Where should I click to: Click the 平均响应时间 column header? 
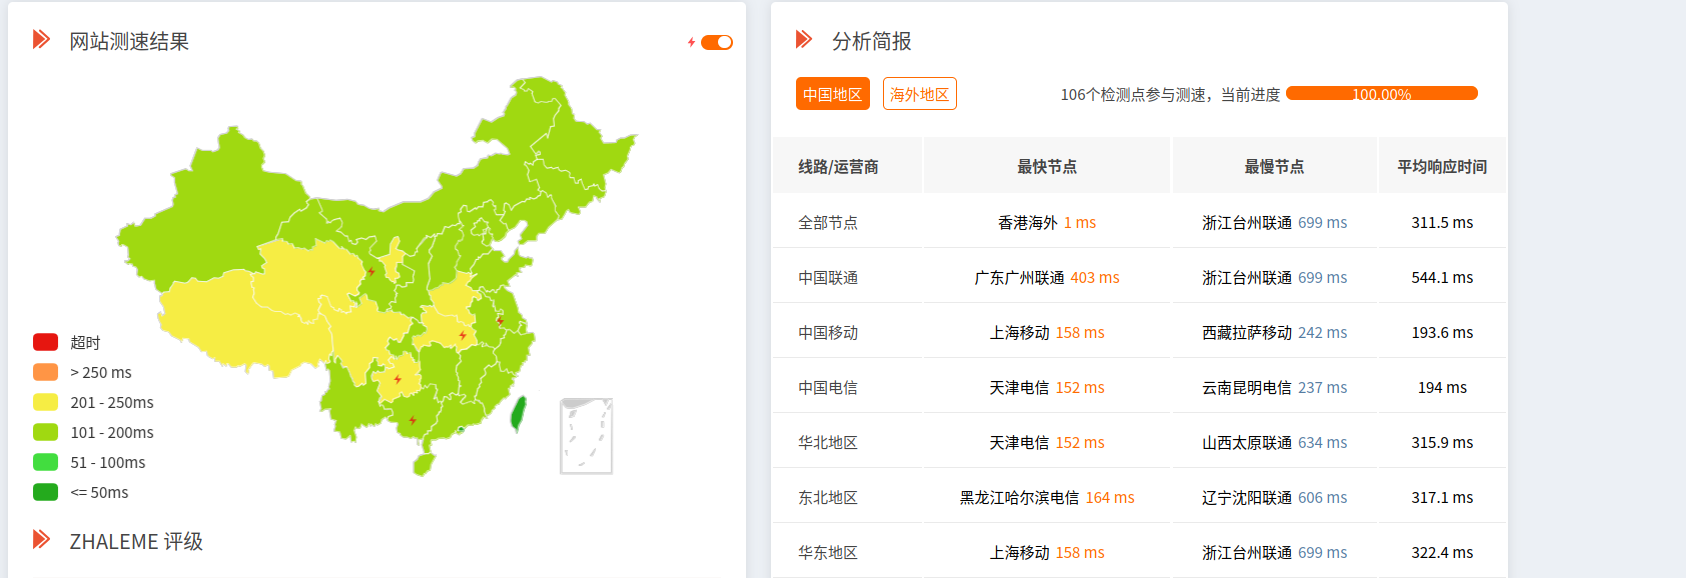click(1442, 167)
